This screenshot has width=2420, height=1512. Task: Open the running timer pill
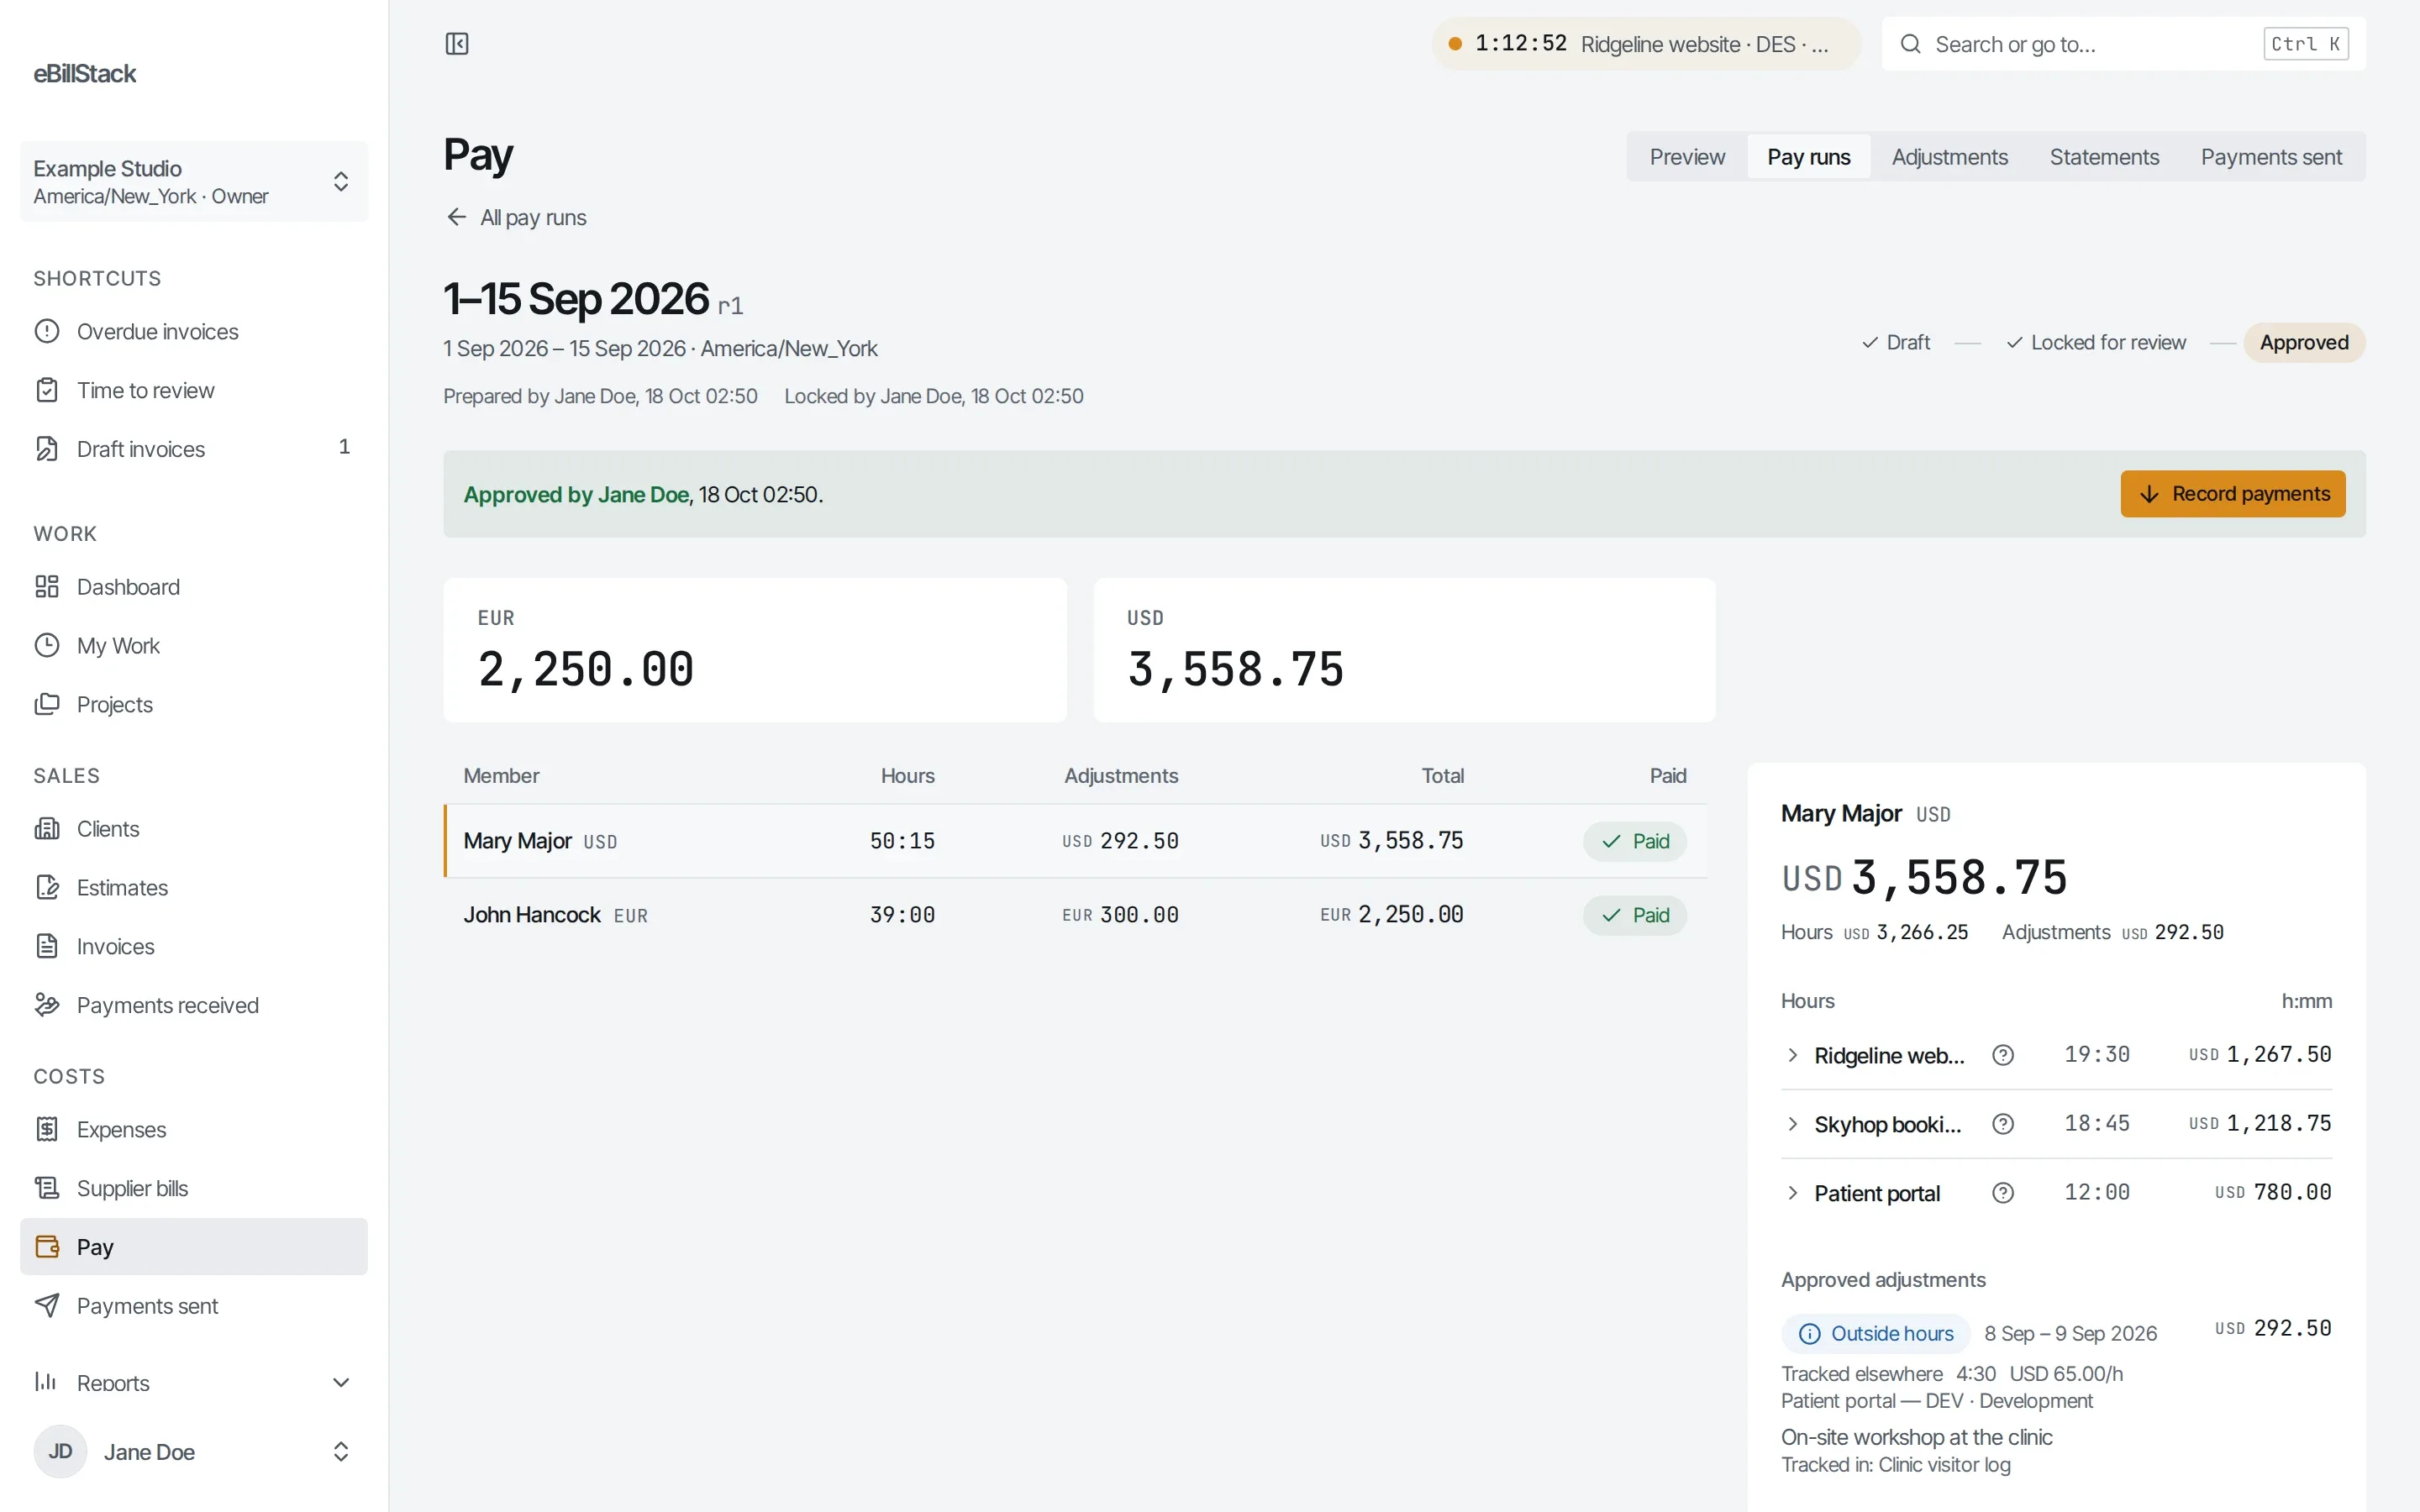(1645, 44)
